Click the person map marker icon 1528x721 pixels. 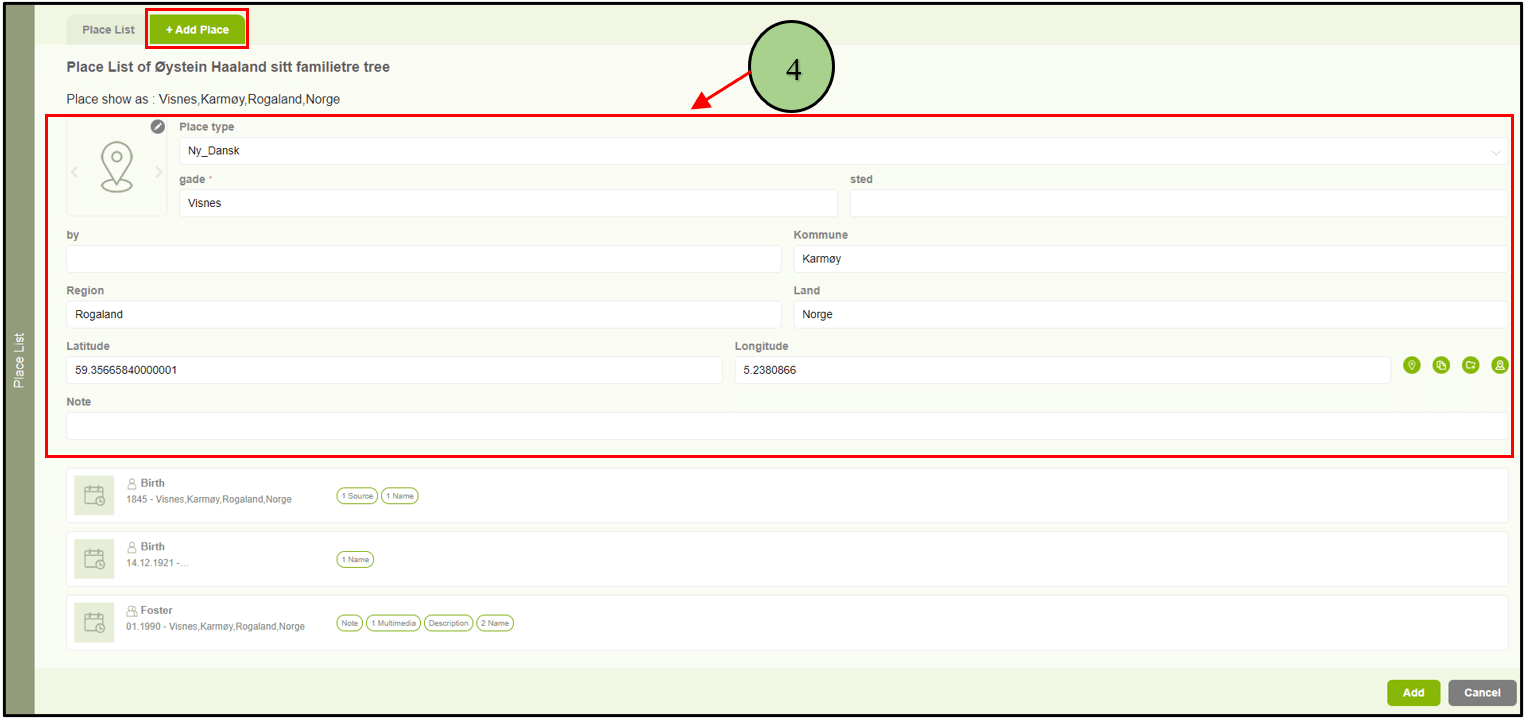pos(1500,366)
